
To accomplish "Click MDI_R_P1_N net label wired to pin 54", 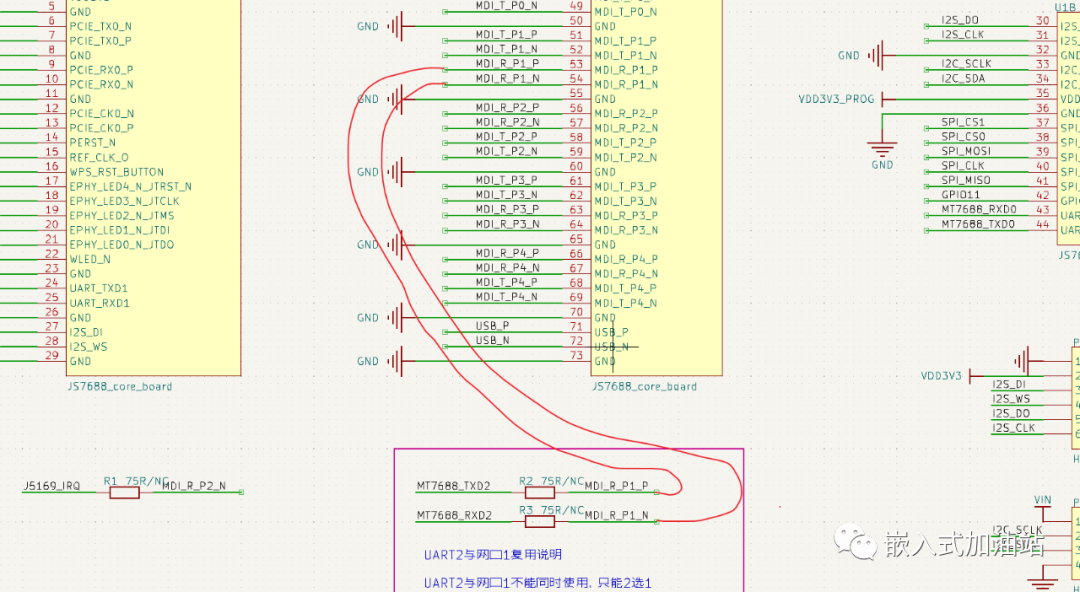I will pyautogui.click(x=507, y=79).
